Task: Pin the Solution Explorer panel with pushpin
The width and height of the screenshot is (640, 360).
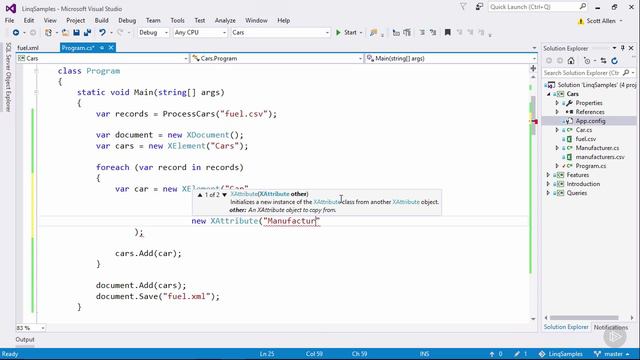Action: click(622, 48)
